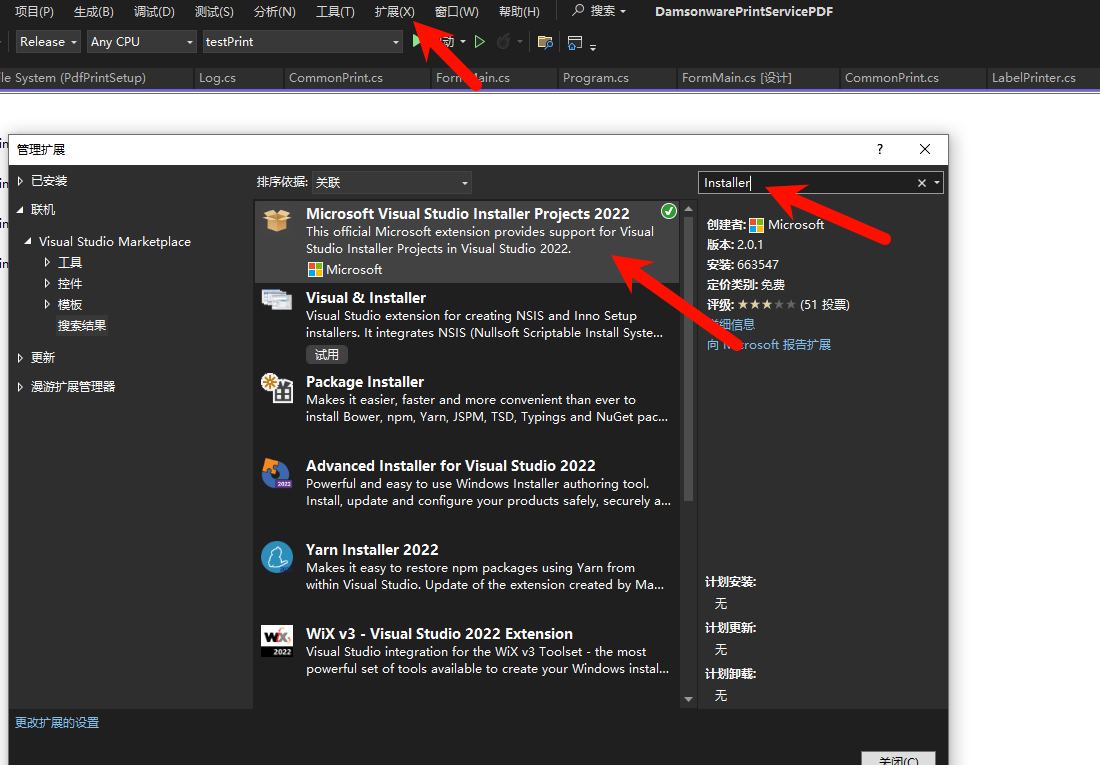Open the 窗口(W) menu
Image resolution: width=1100 pixels, height=765 pixels.
coord(457,11)
